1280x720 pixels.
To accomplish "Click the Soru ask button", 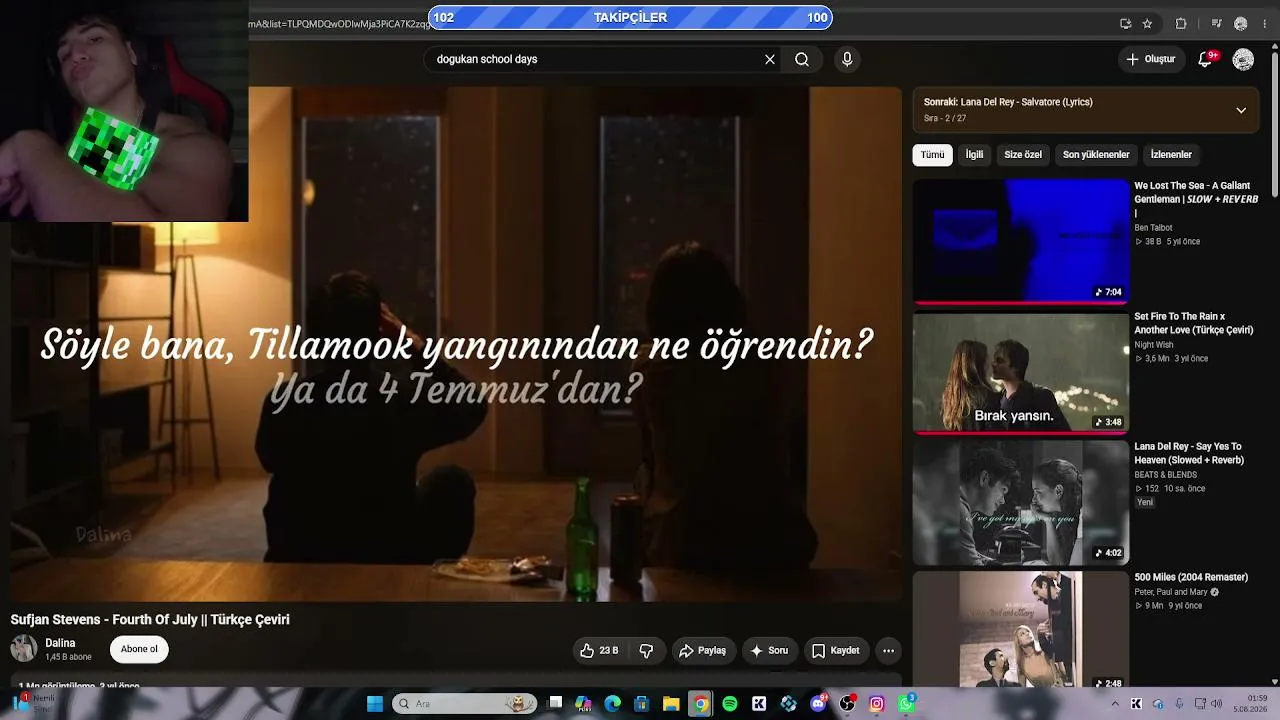I will 769,651.
